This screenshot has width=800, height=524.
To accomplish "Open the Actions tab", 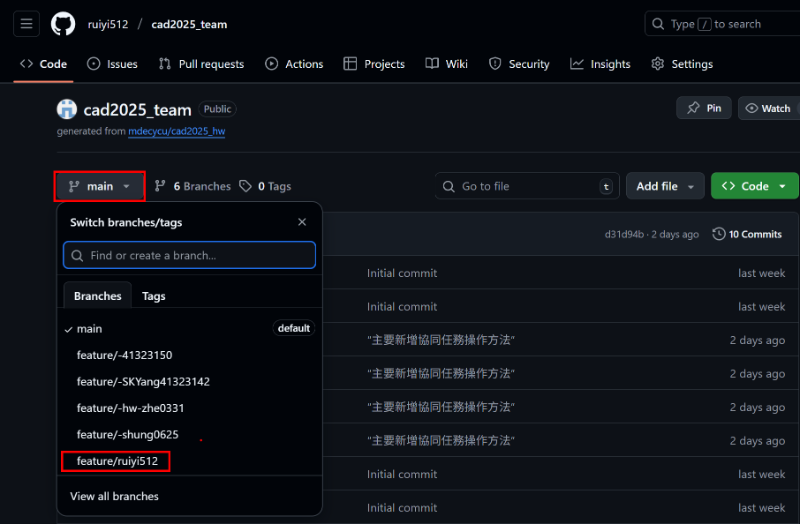I will coord(294,64).
